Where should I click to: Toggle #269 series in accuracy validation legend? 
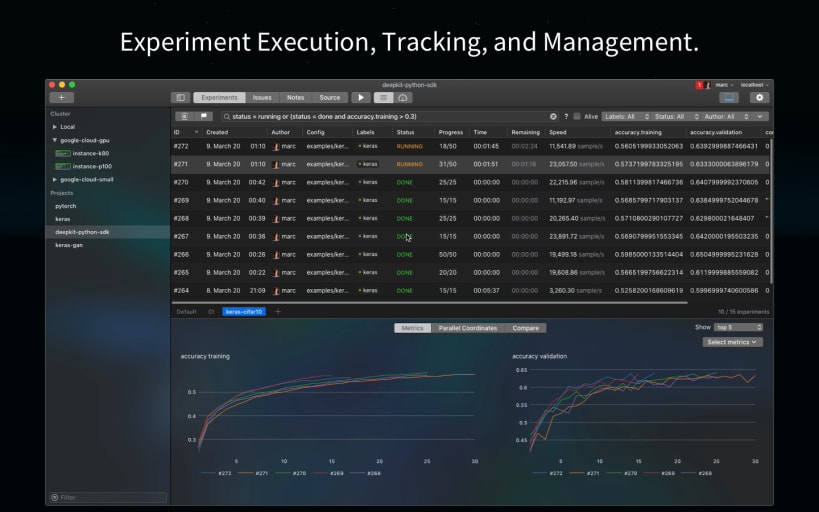point(659,473)
